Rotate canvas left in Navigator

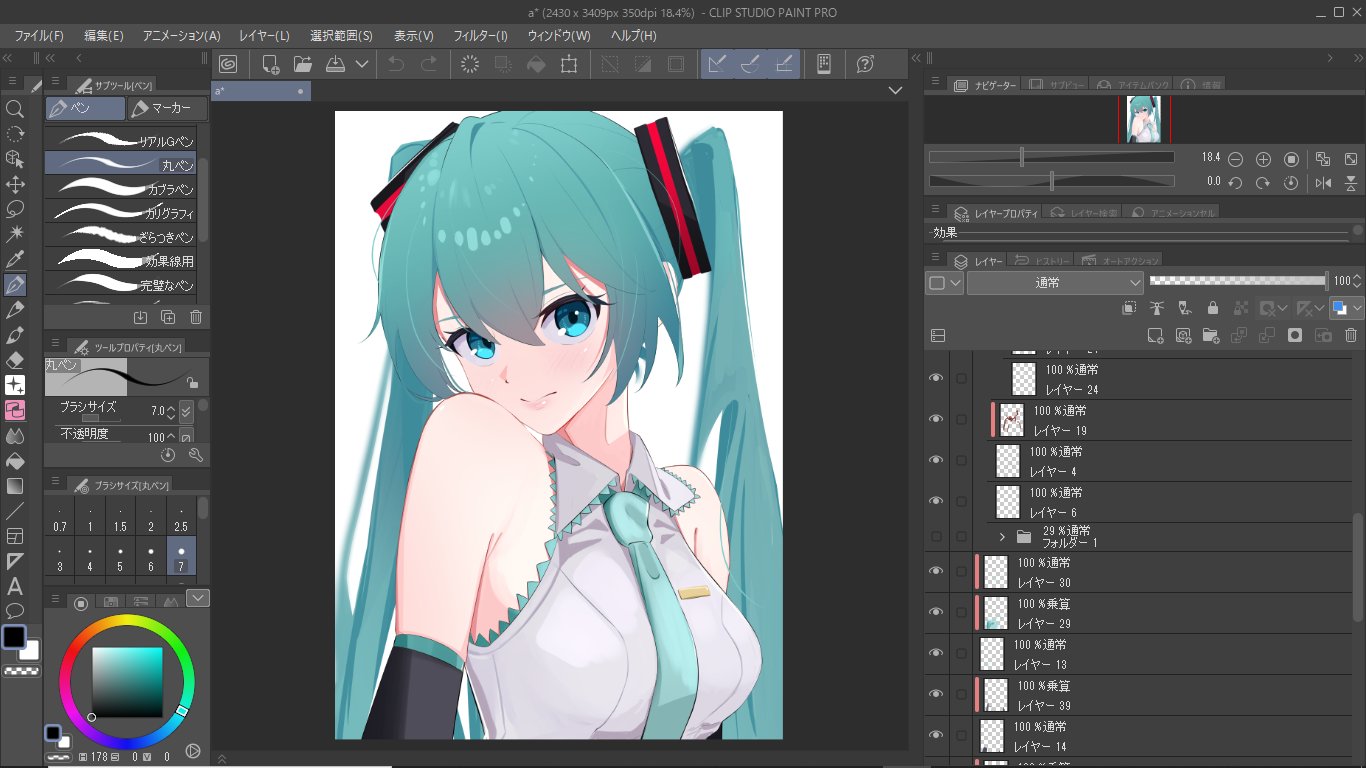1235,183
